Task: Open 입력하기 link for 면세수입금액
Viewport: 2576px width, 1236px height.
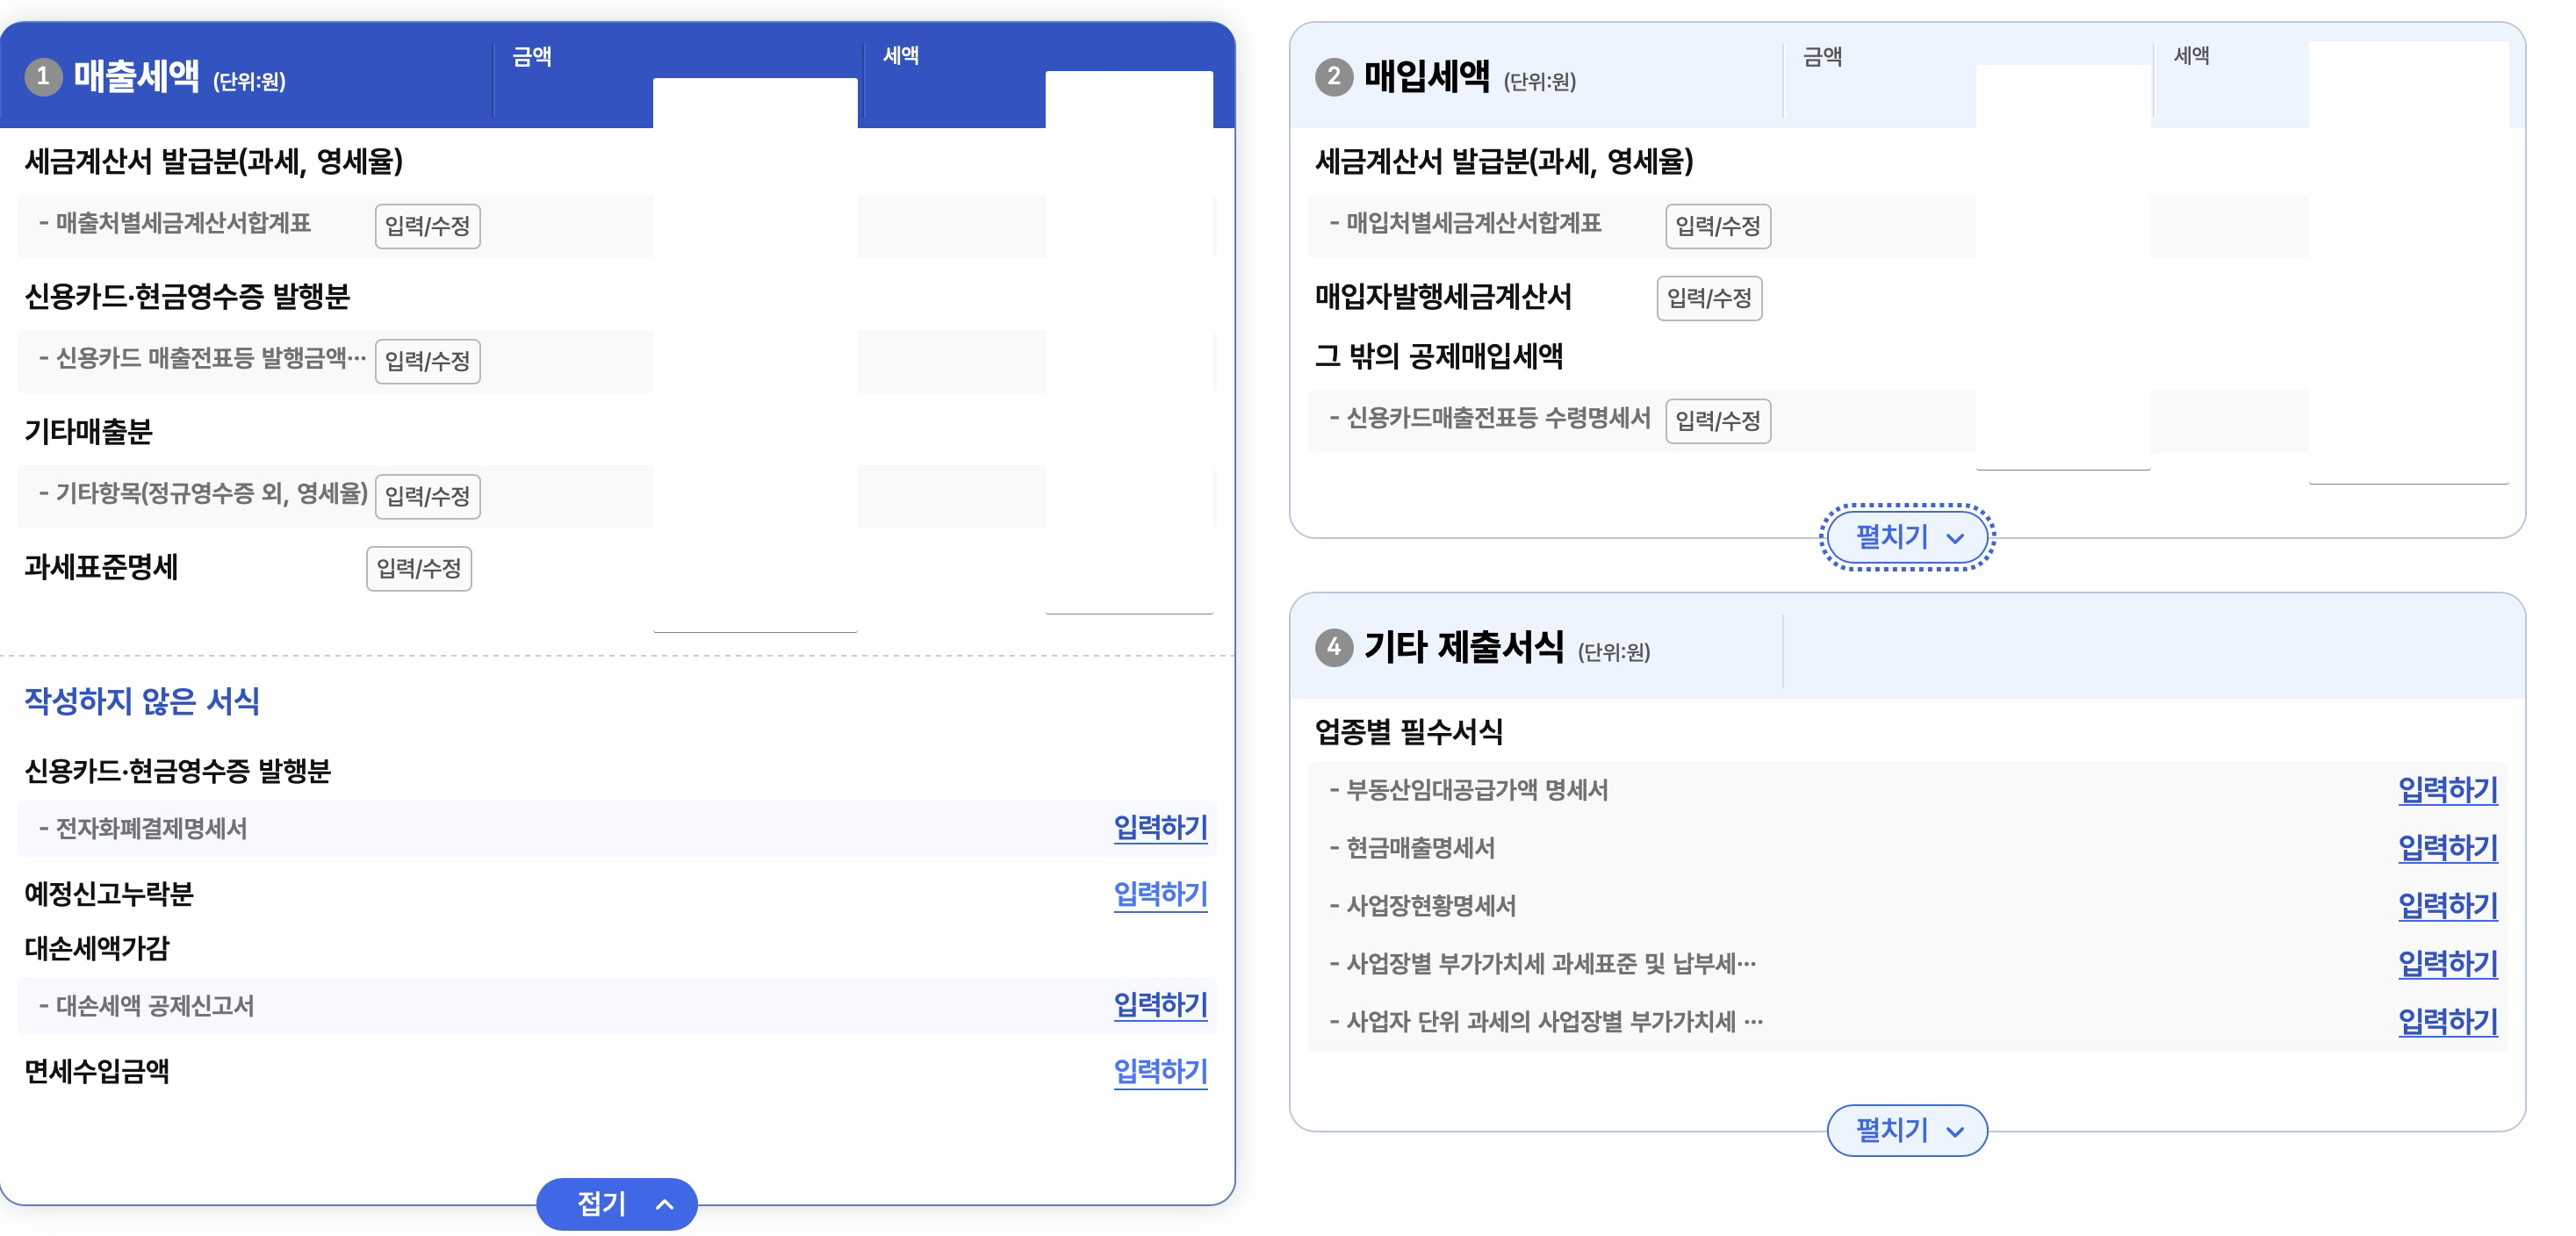Action: [x=1160, y=1071]
